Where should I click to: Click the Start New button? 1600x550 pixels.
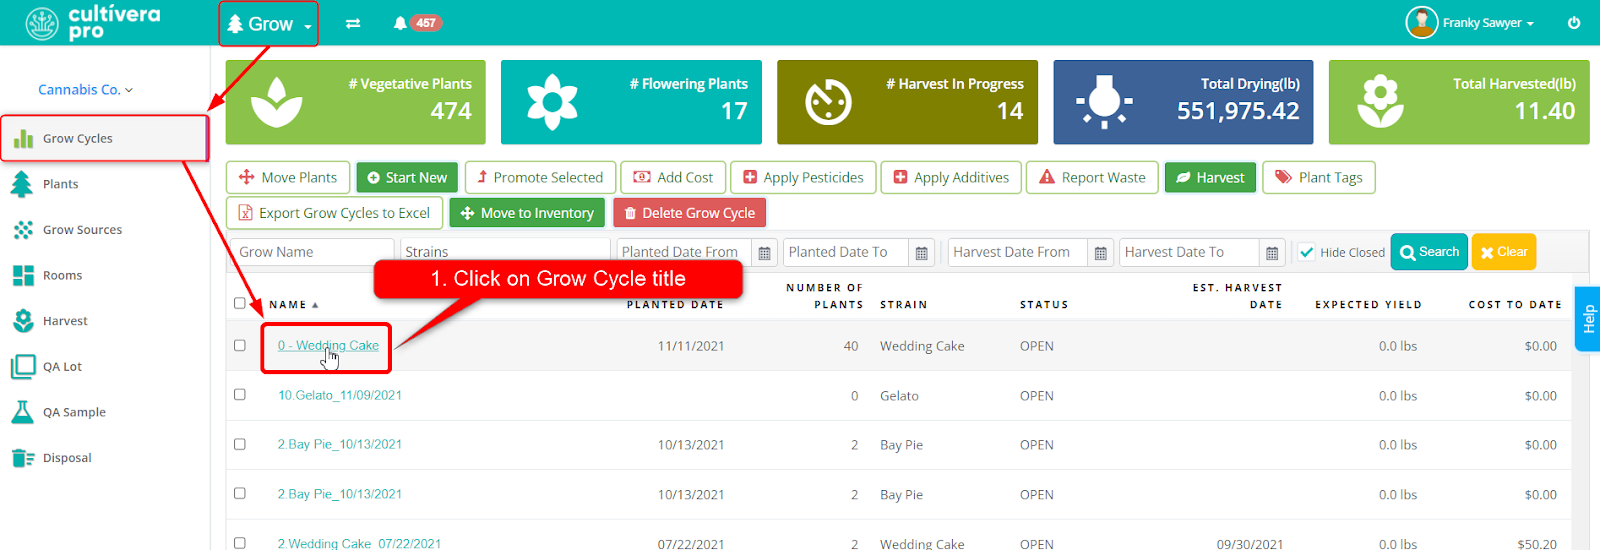407,177
